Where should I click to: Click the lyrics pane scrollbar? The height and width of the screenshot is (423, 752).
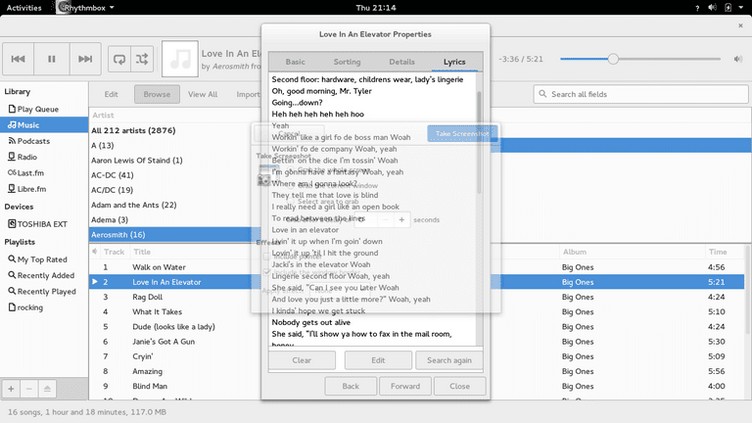click(479, 142)
